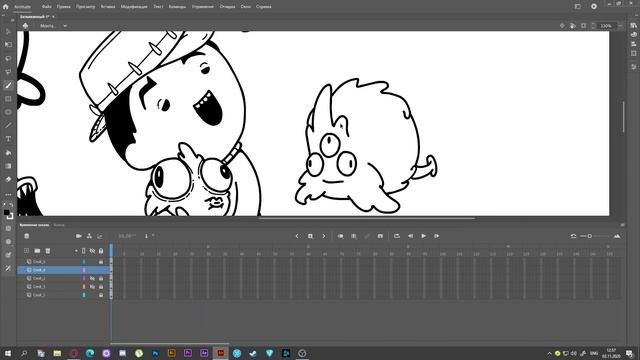
Task: Open the Справка menu
Action: tap(264, 7)
